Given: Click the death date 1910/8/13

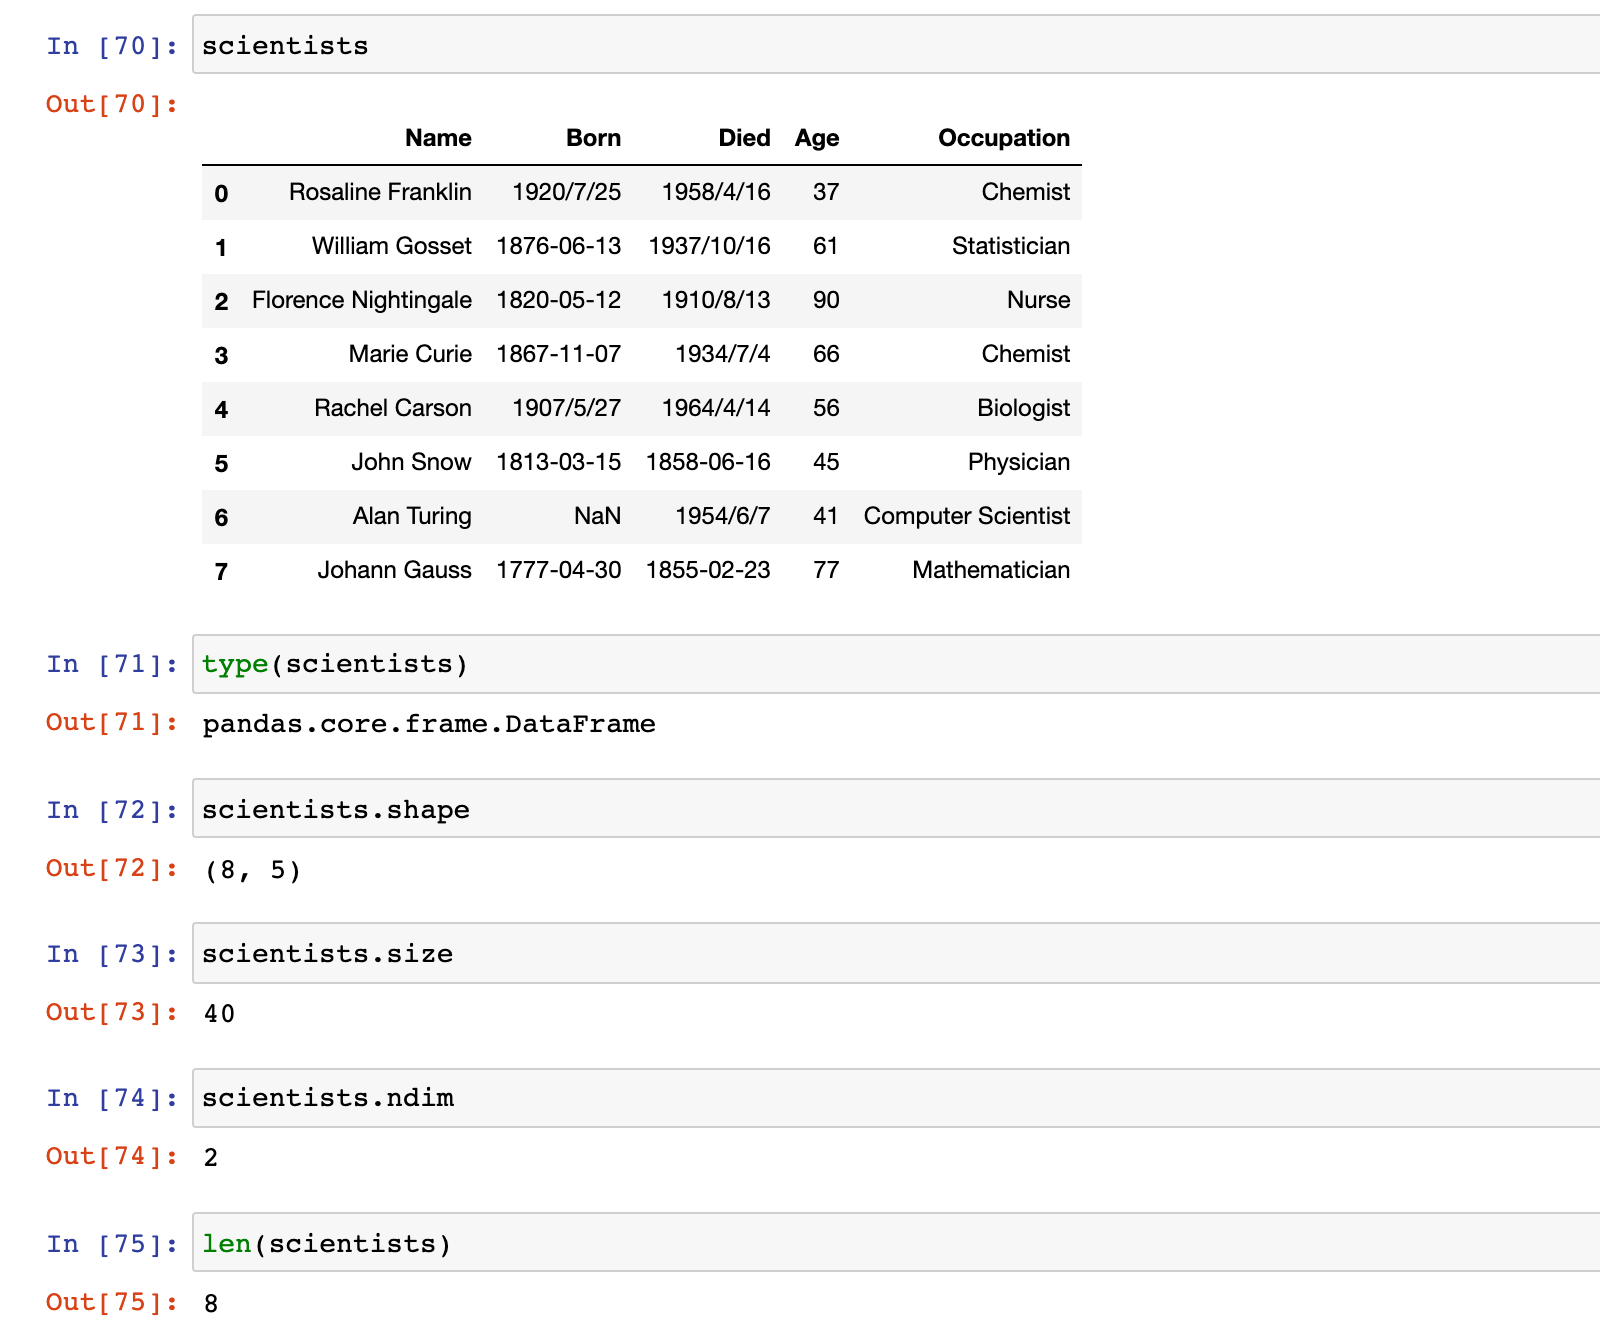Looking at the screenshot, I should [x=716, y=300].
